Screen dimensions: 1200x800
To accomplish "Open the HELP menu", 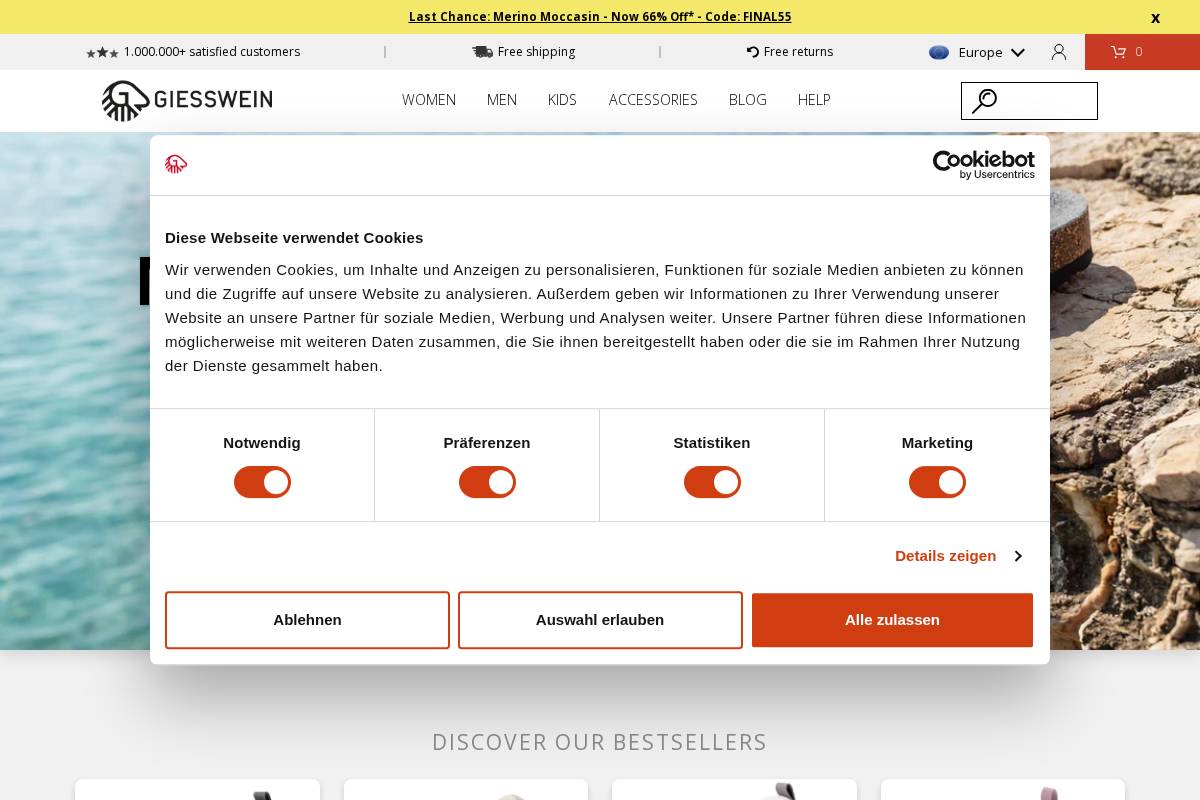I will (x=814, y=100).
